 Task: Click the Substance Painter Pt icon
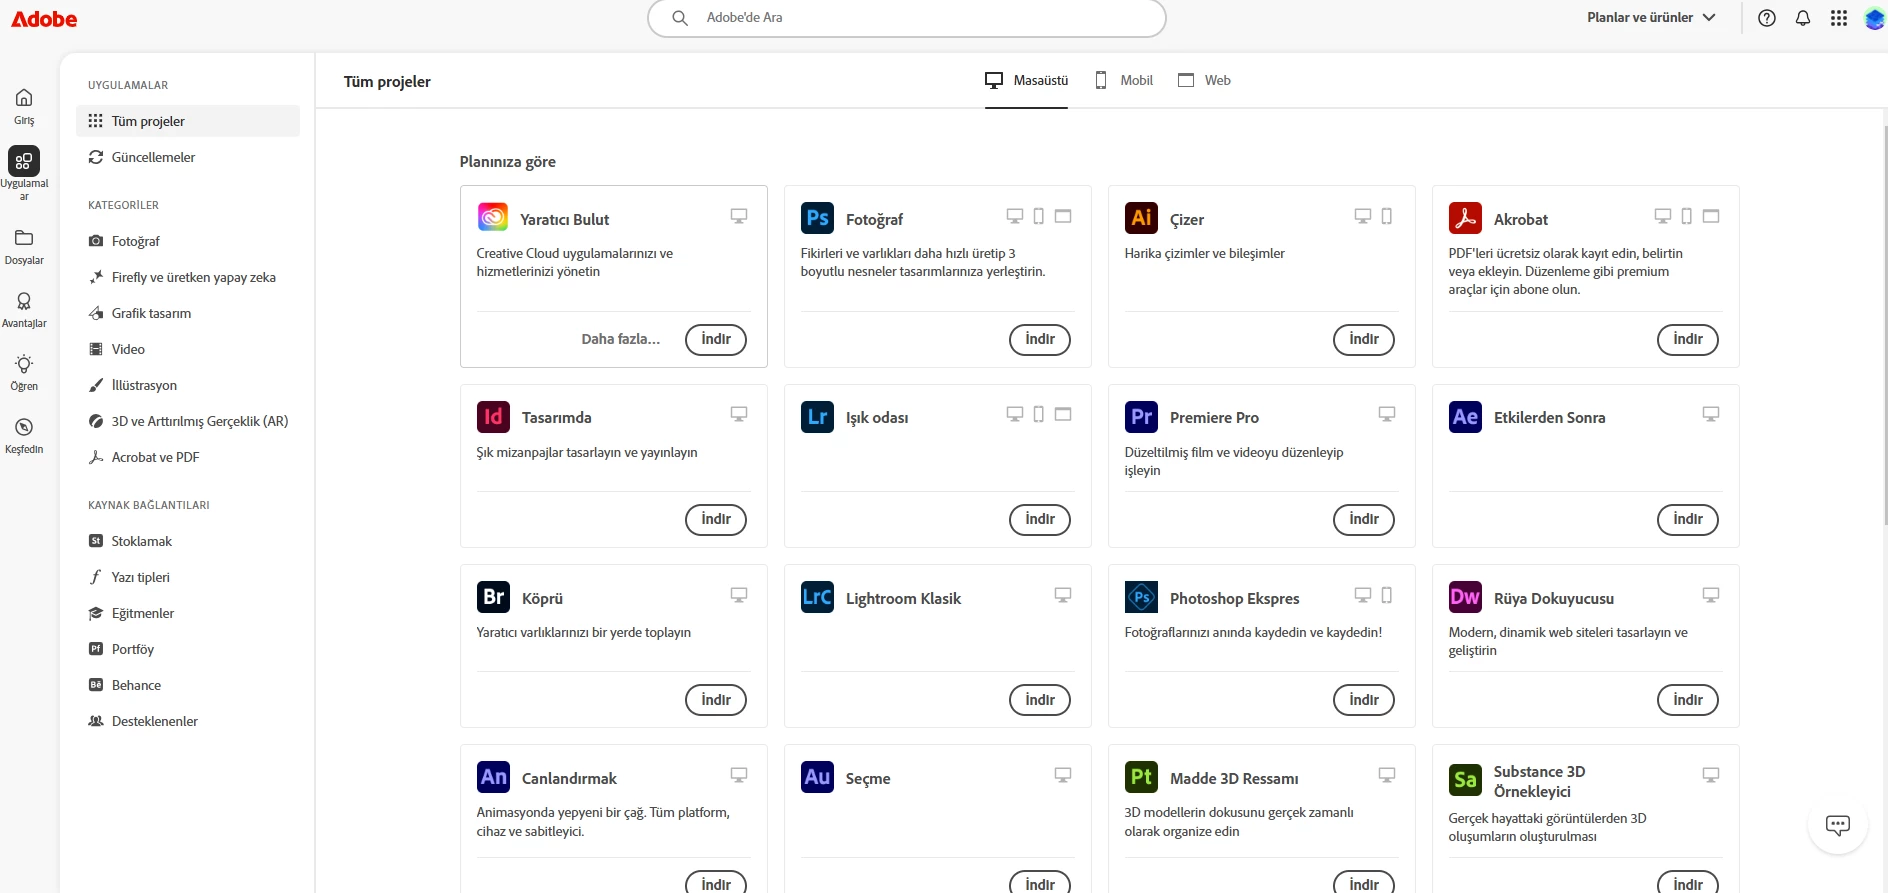1141,777
